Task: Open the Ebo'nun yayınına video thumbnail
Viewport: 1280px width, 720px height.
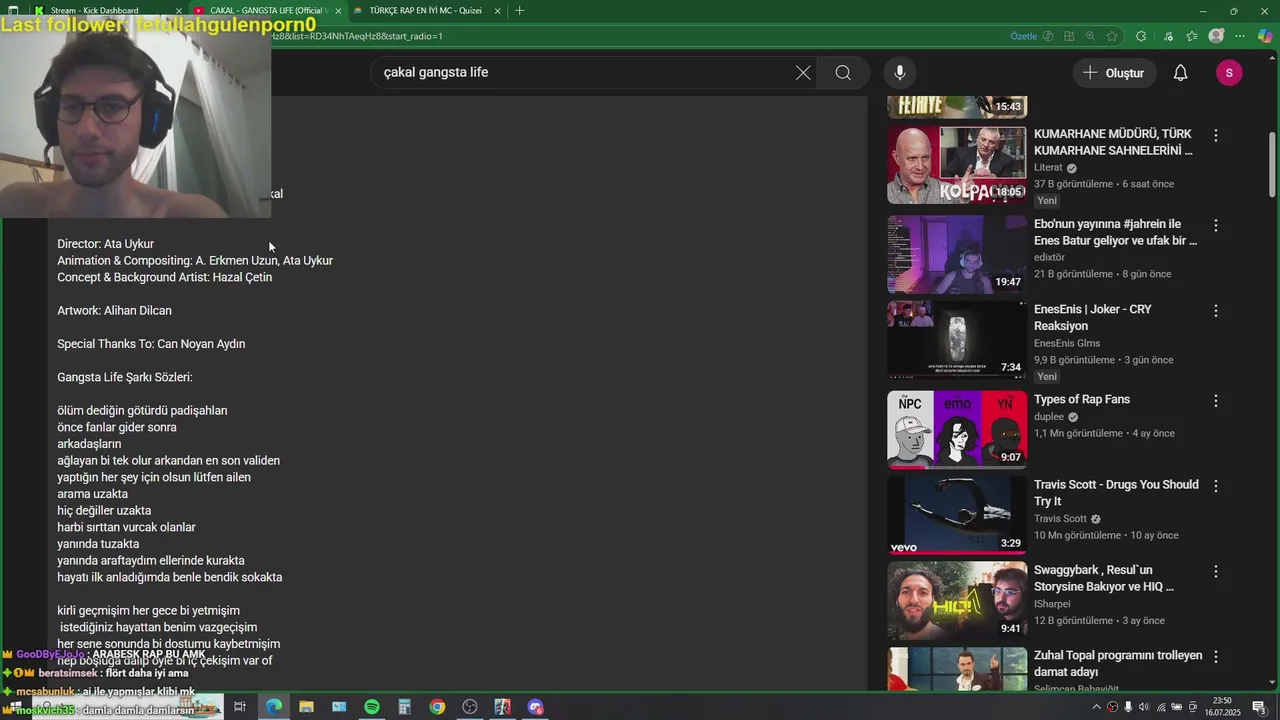Action: (957, 254)
